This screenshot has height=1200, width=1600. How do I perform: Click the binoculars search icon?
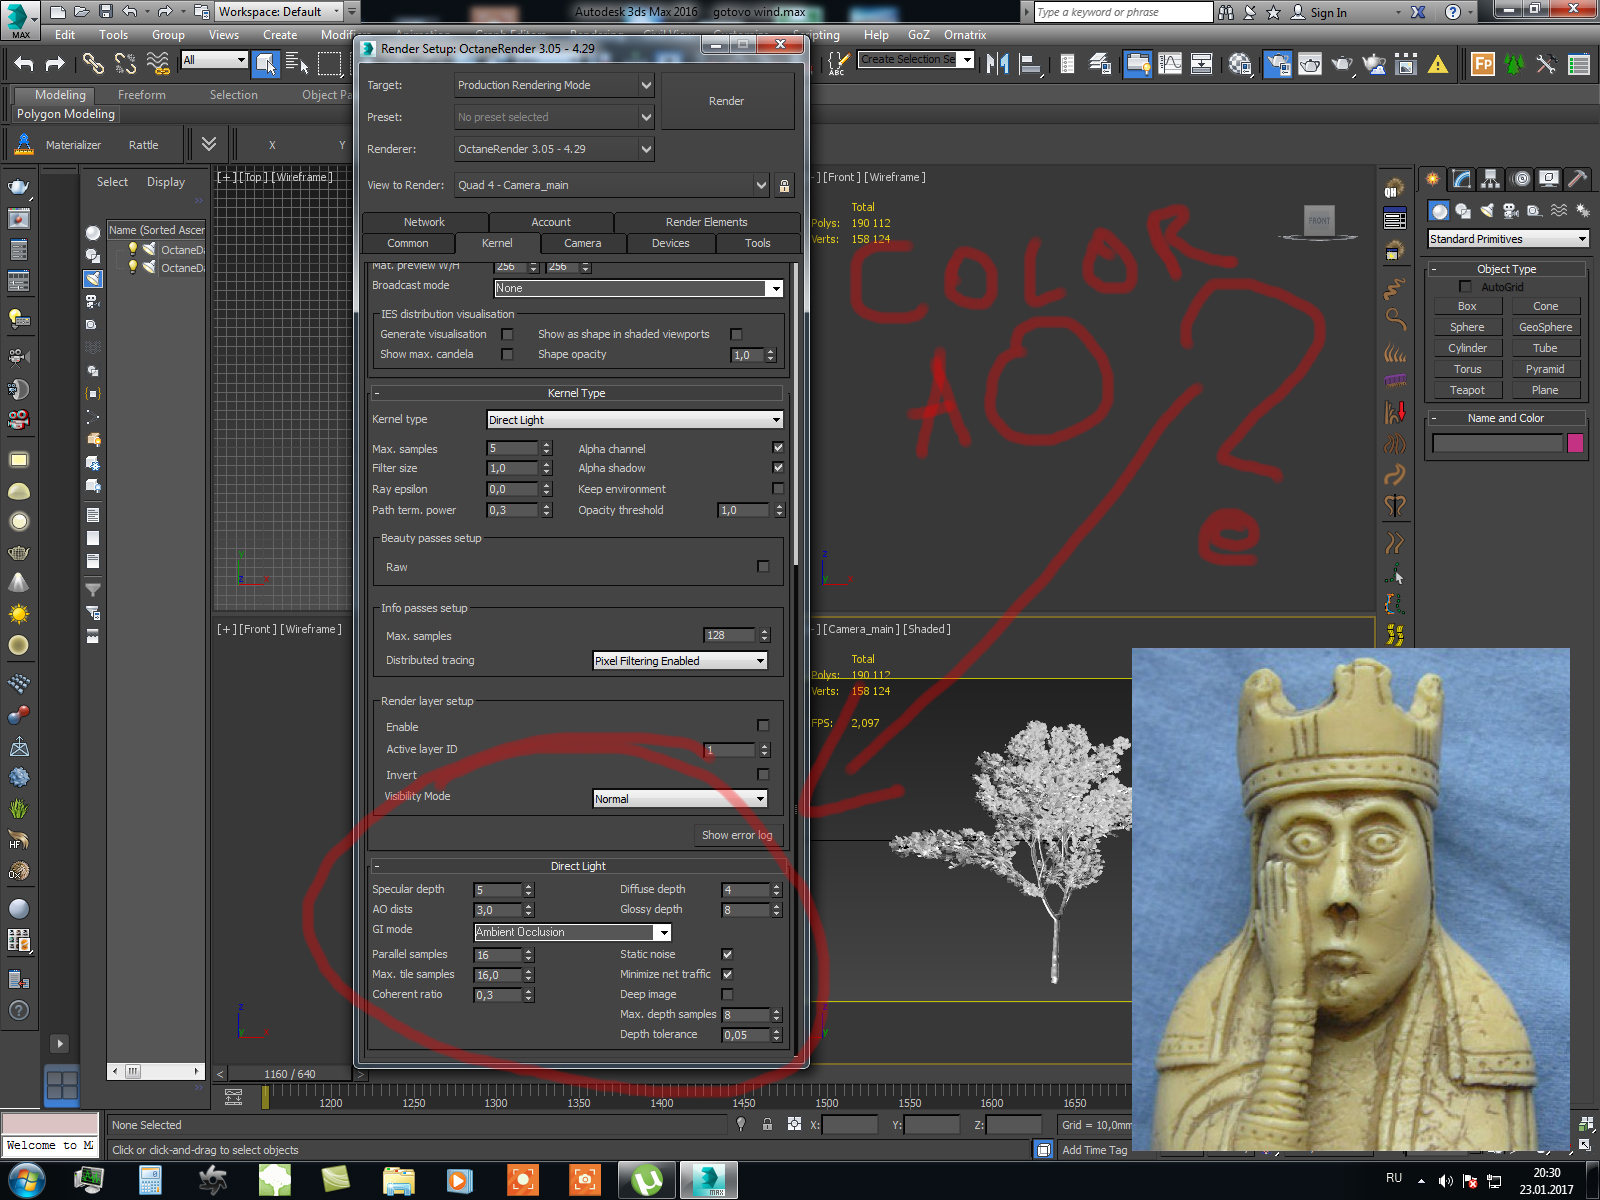pos(1226,12)
